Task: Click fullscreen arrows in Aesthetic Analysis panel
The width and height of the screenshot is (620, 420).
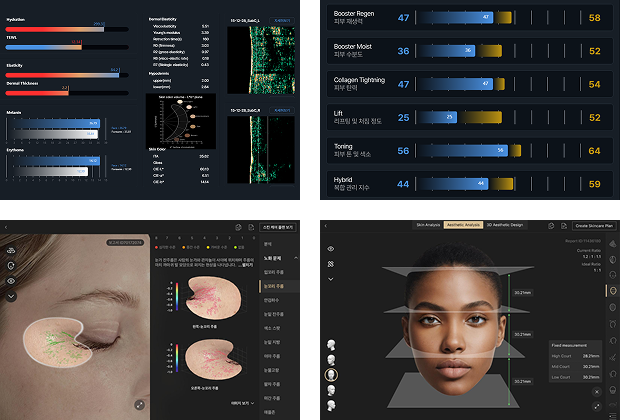Action: click(597, 406)
